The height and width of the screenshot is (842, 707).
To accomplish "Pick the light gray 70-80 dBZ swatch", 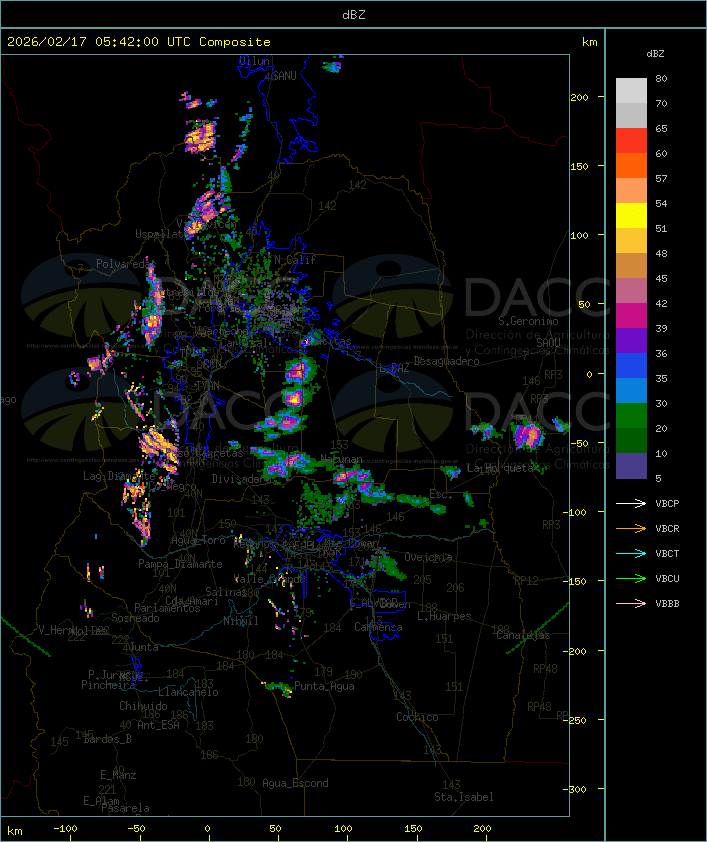I will click(x=631, y=91).
